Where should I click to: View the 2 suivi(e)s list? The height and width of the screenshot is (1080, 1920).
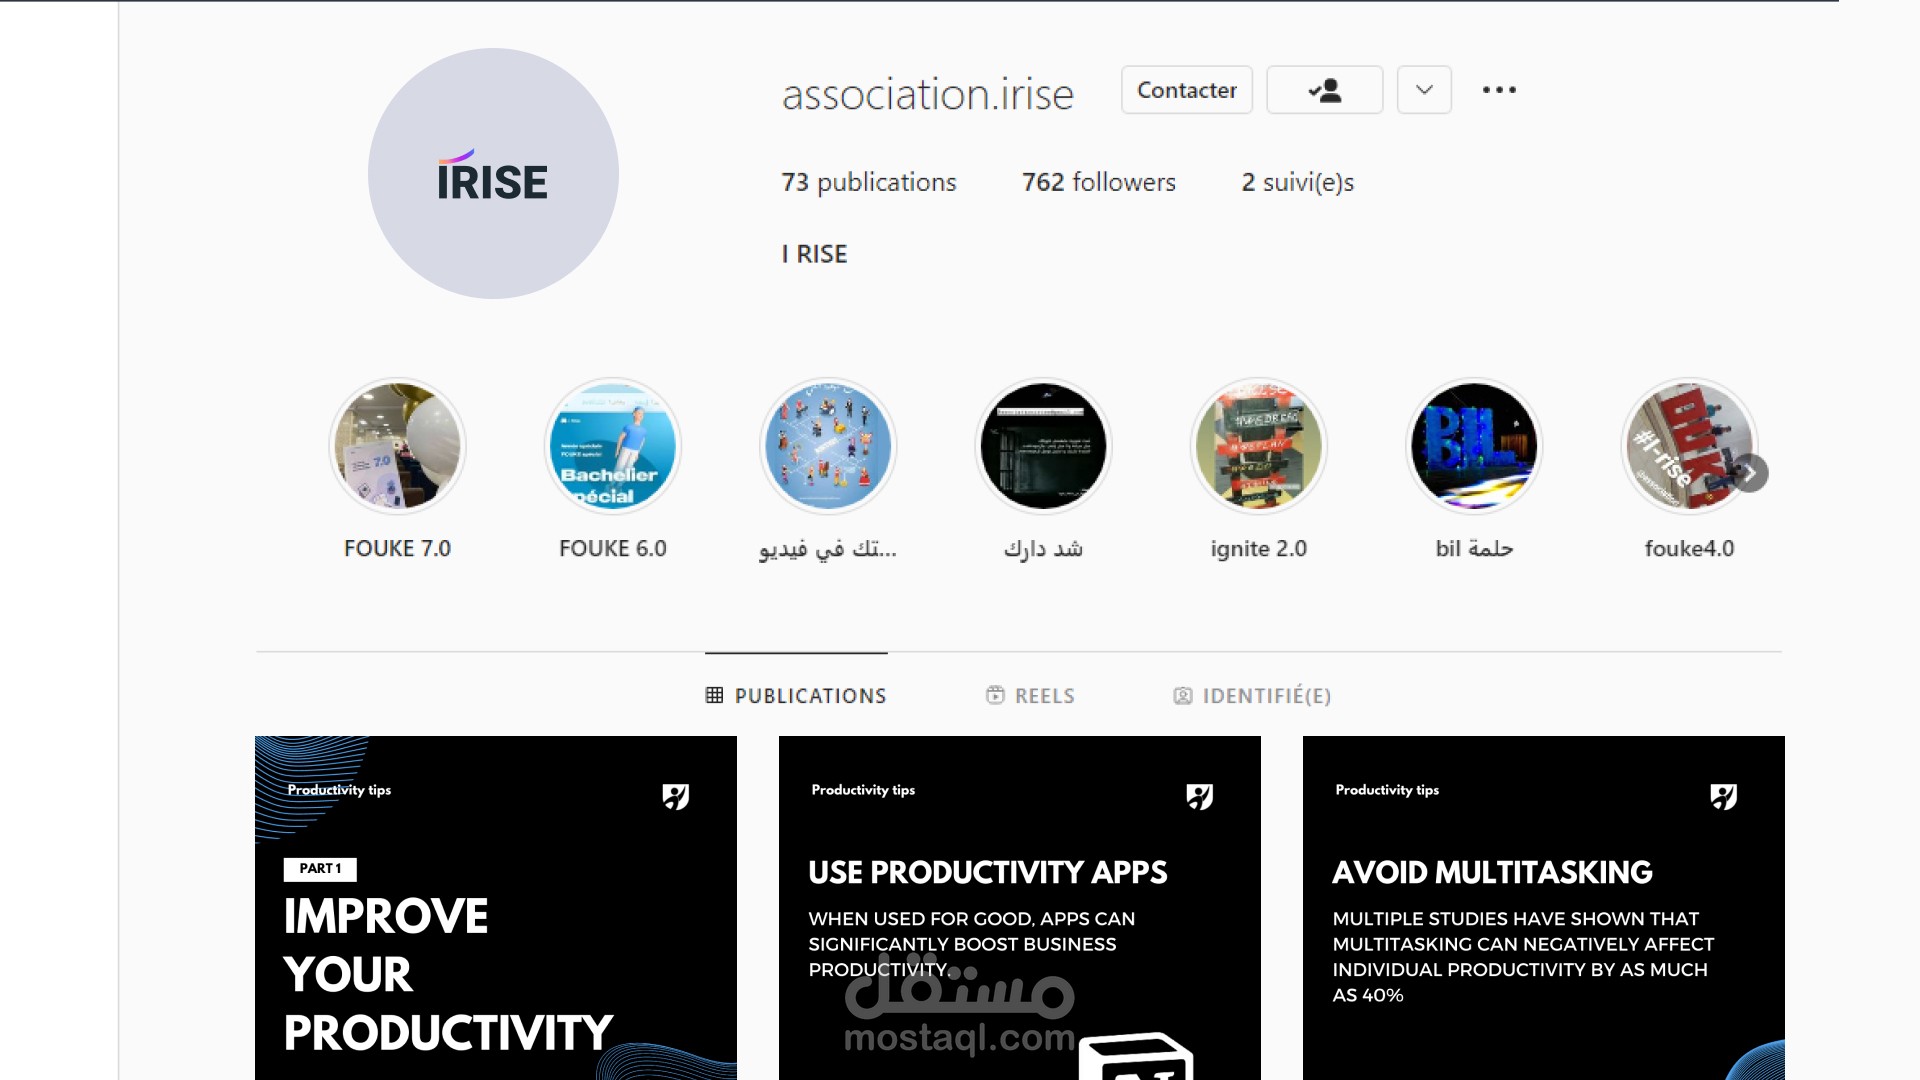[1297, 182]
